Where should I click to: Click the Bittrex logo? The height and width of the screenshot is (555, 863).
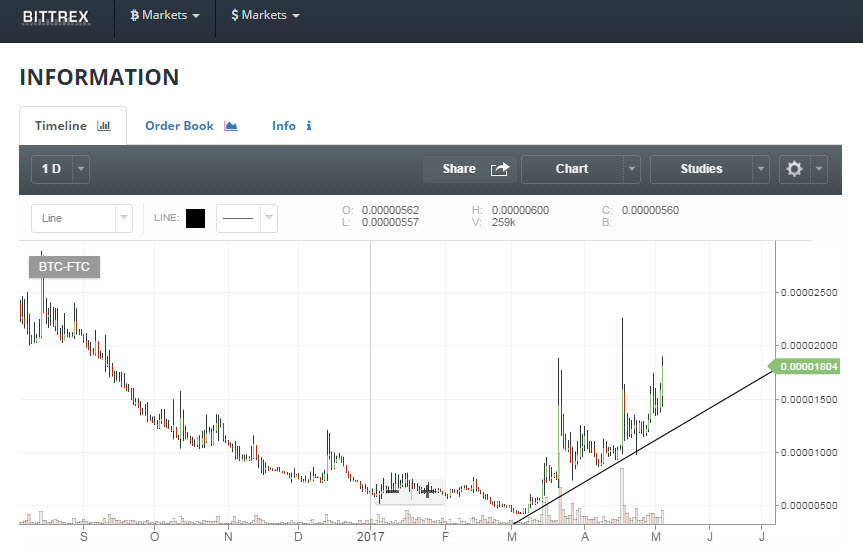tap(56, 17)
